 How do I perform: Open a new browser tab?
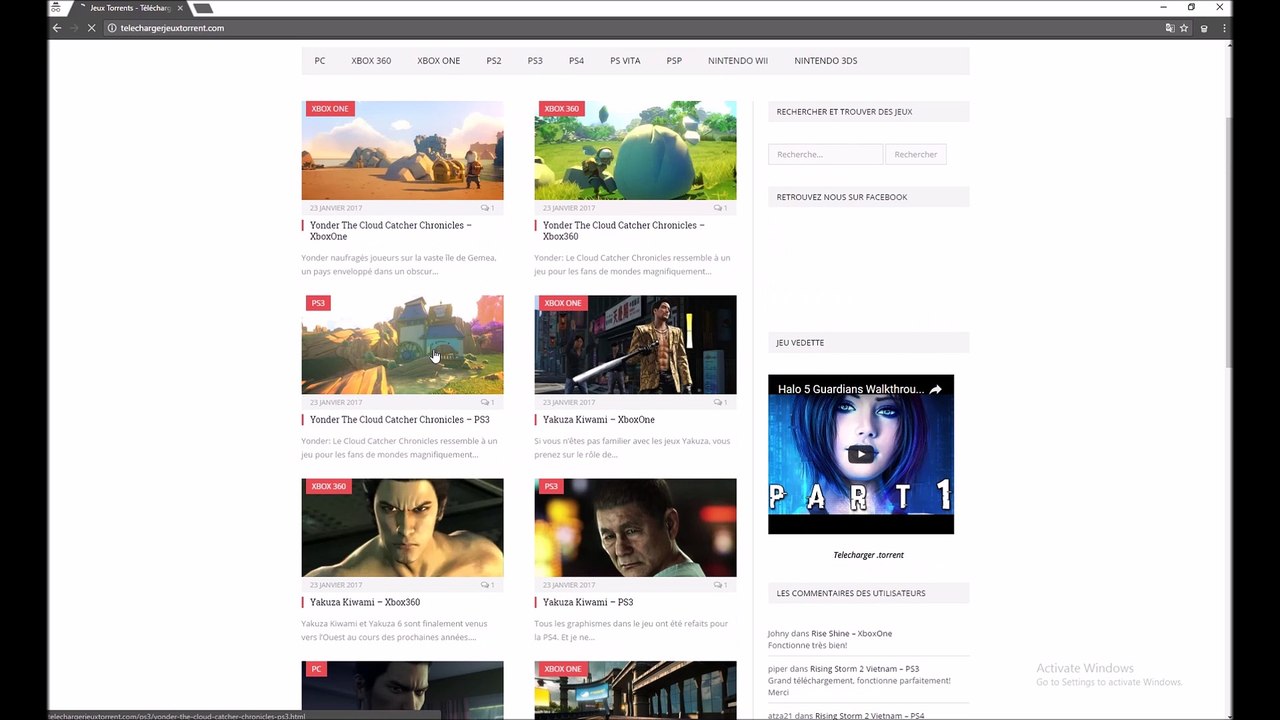pyautogui.click(x=203, y=8)
